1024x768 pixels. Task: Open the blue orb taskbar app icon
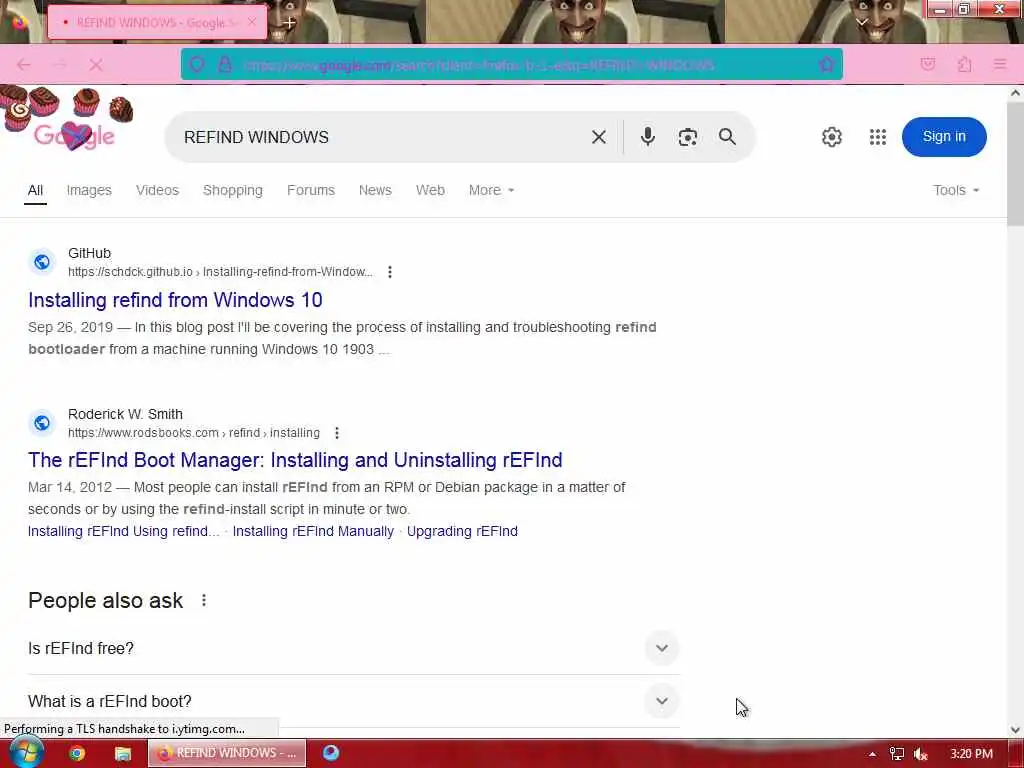(x=331, y=752)
